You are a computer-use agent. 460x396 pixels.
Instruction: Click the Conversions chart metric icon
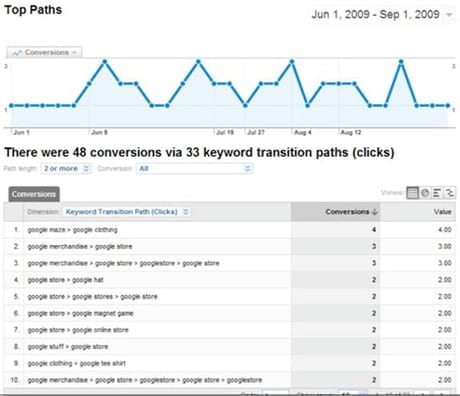click(17, 53)
